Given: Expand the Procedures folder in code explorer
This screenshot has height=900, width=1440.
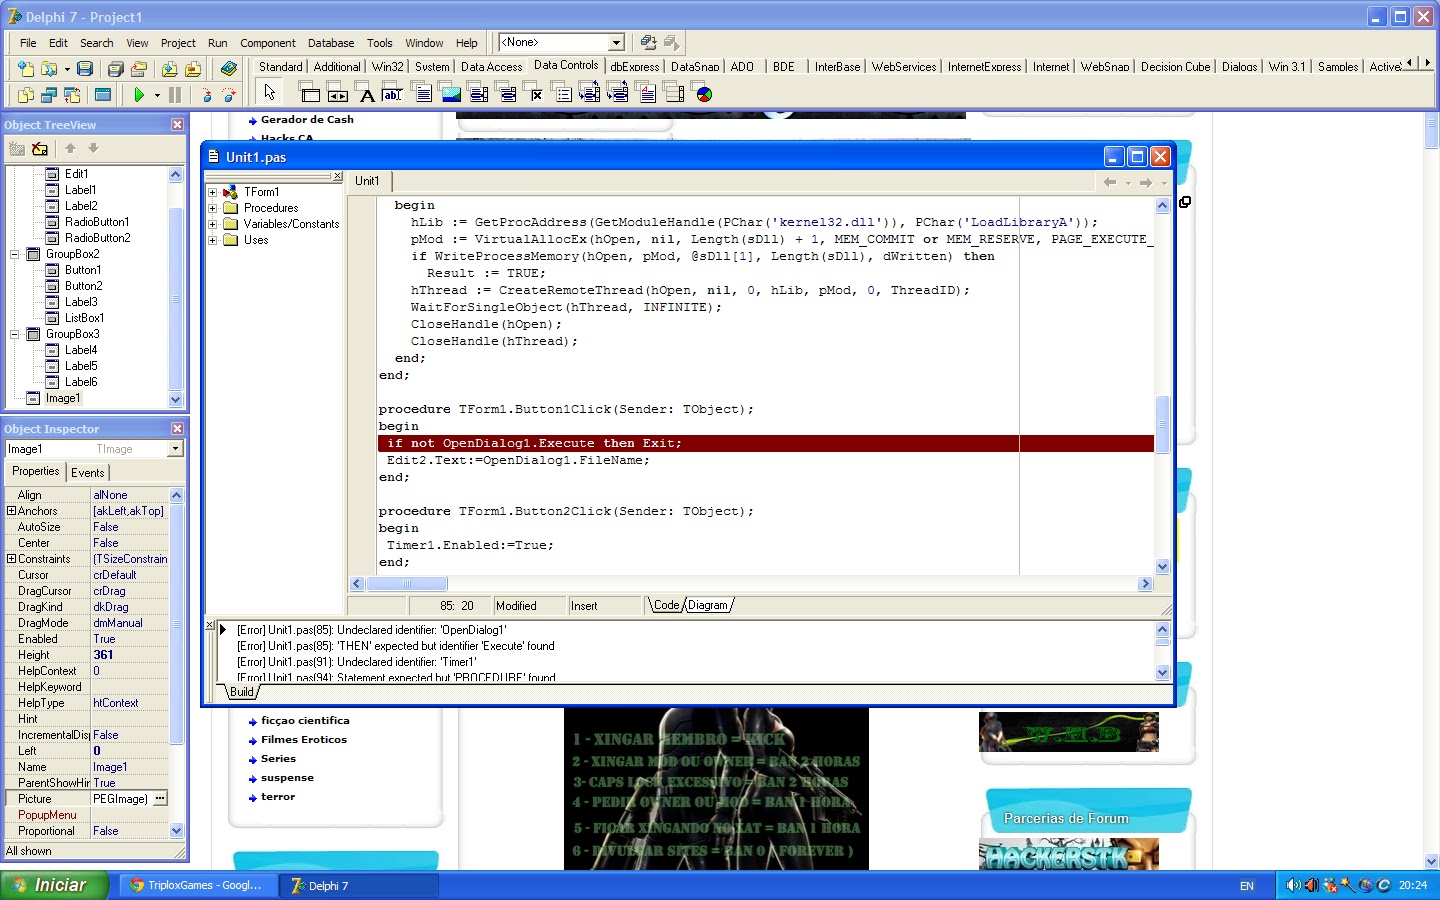Looking at the screenshot, I should tap(212, 208).
